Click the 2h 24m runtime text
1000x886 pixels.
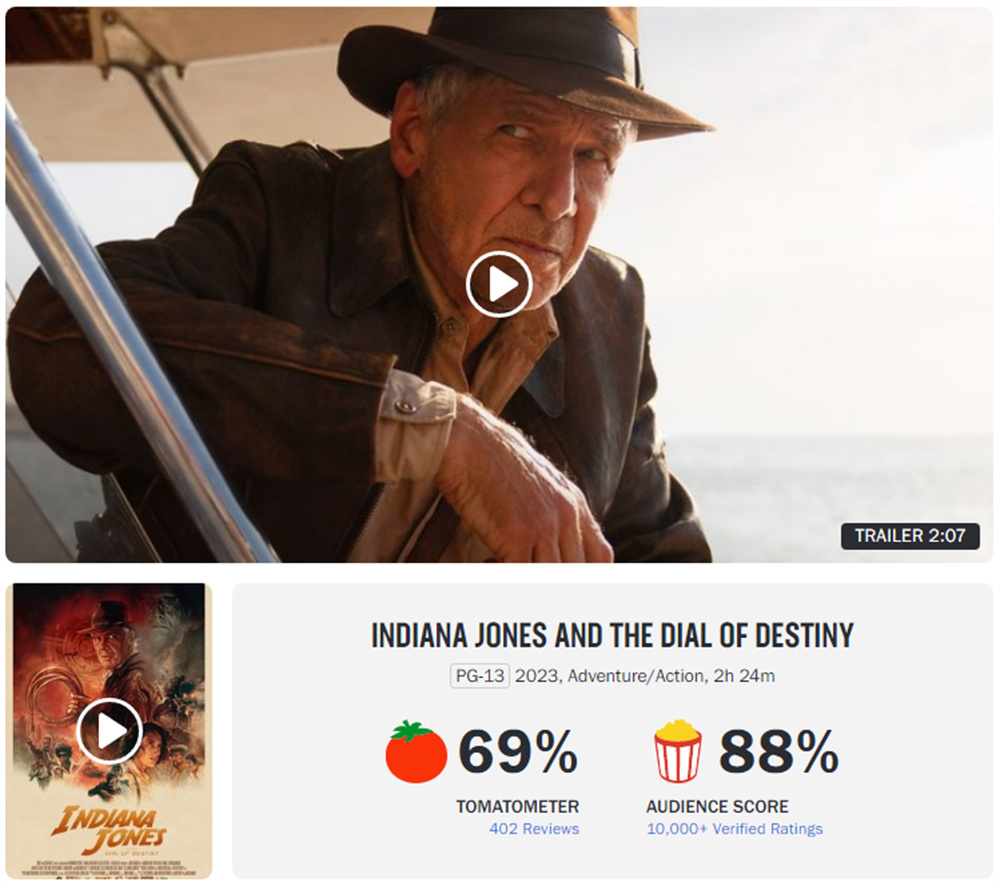pos(744,676)
